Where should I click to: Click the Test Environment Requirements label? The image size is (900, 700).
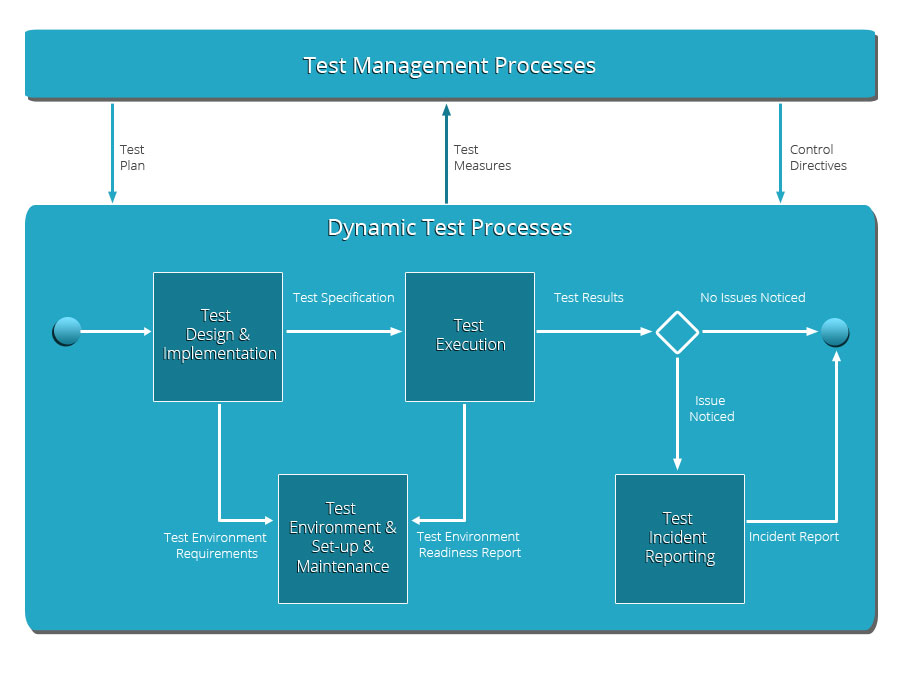click(215, 545)
